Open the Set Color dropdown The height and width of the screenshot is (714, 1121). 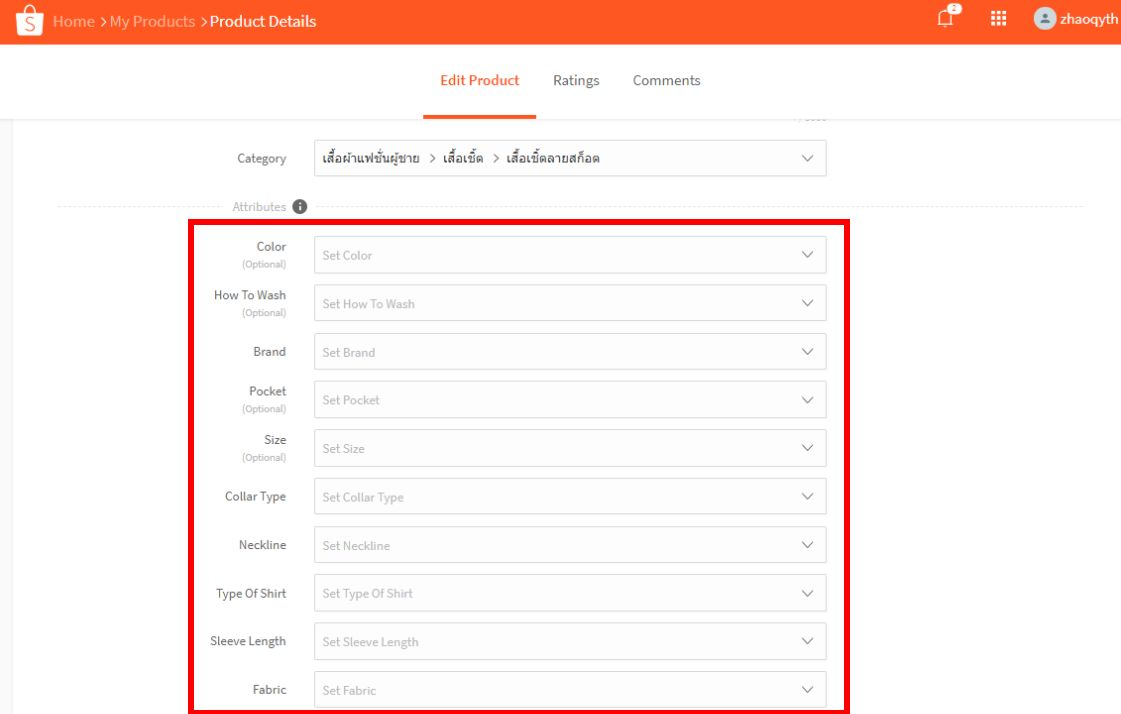pyautogui.click(x=570, y=254)
